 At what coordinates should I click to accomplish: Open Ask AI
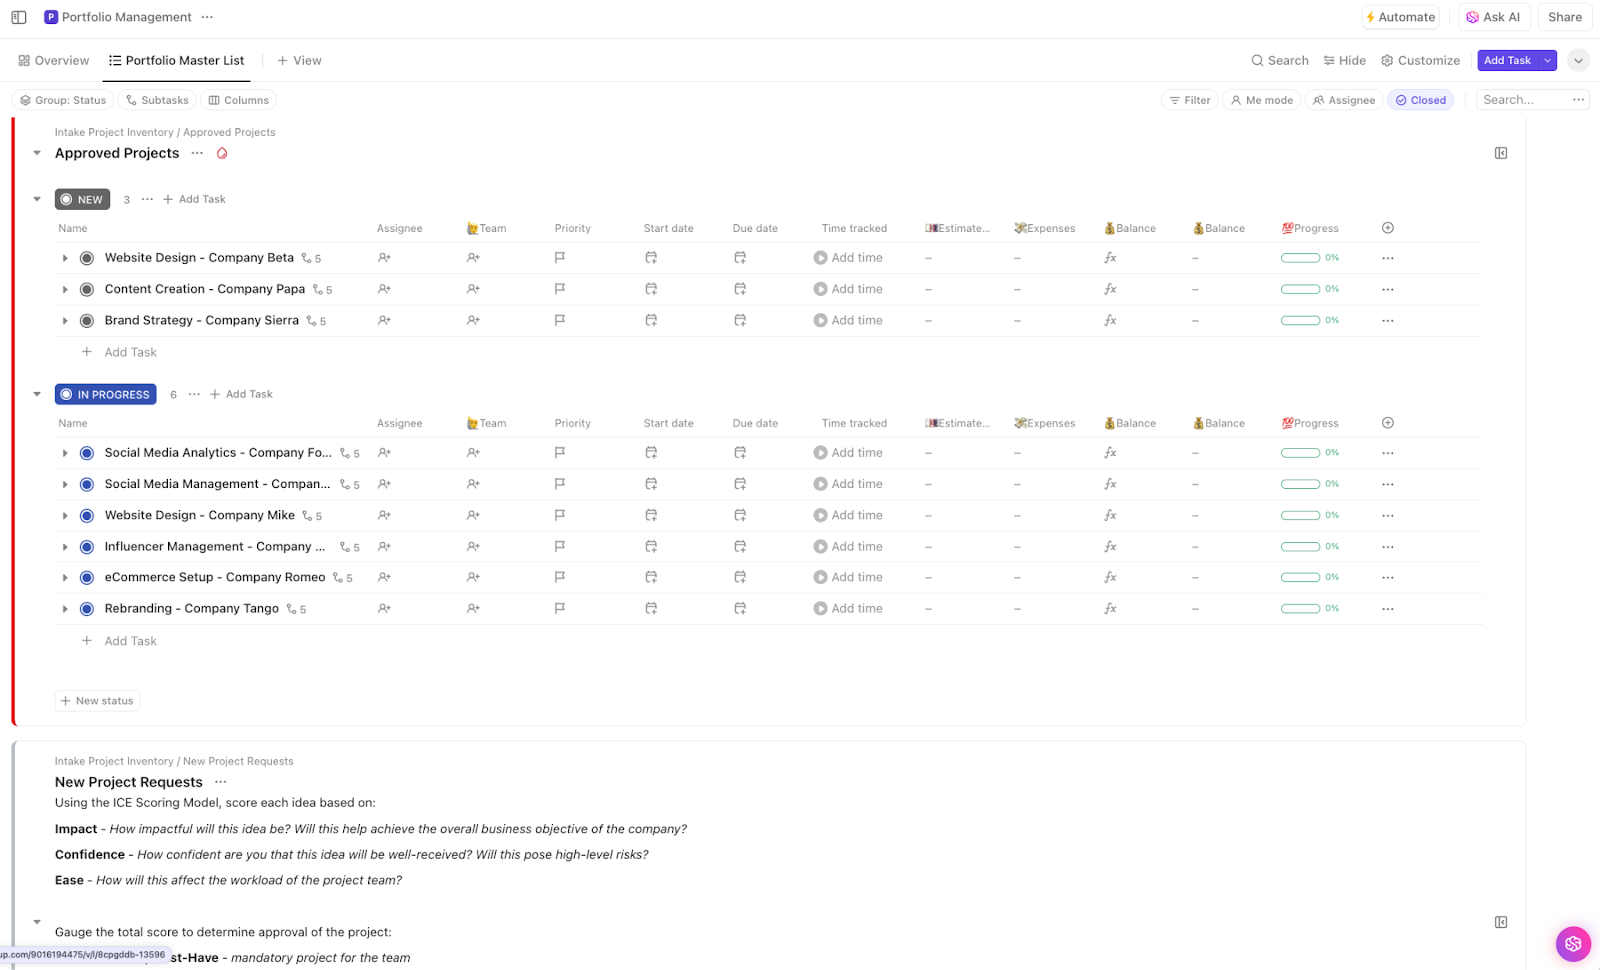pyautogui.click(x=1493, y=17)
